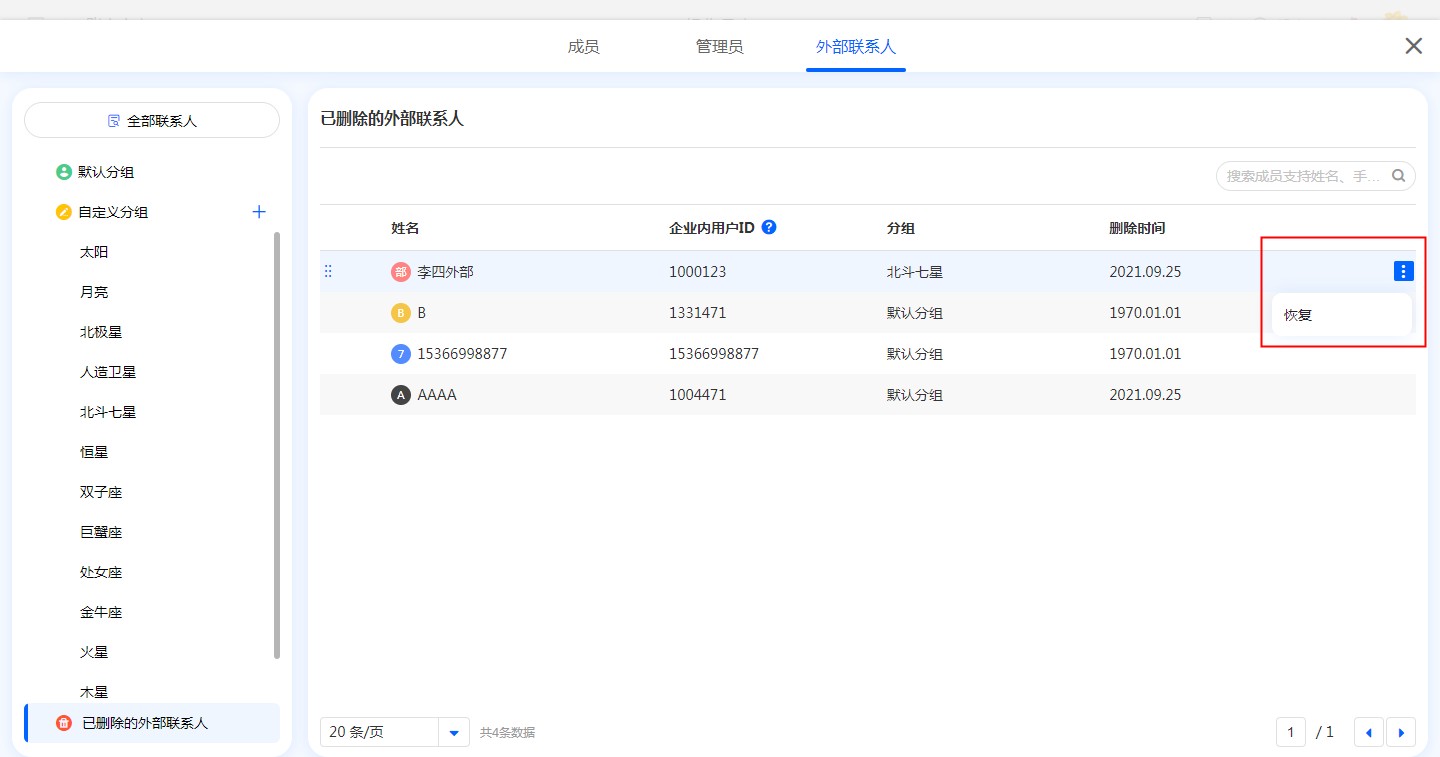This screenshot has height=757, width=1440.
Task: Click the 全部联系人 button
Action: (152, 120)
